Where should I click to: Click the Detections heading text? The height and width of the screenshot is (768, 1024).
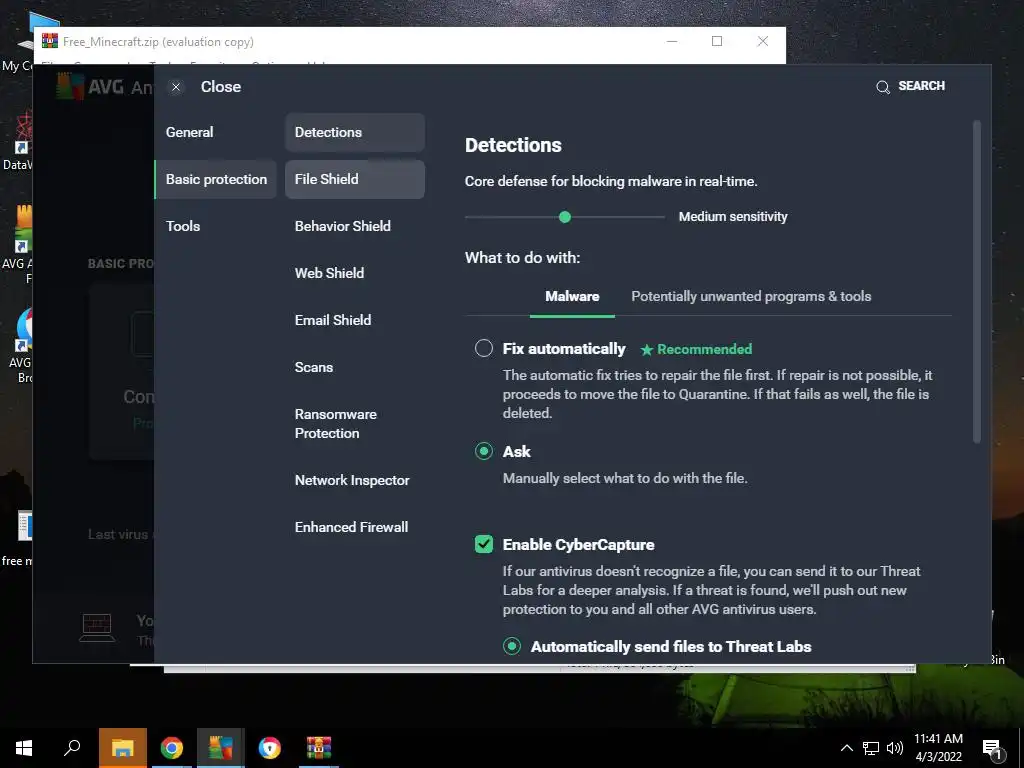(513, 145)
